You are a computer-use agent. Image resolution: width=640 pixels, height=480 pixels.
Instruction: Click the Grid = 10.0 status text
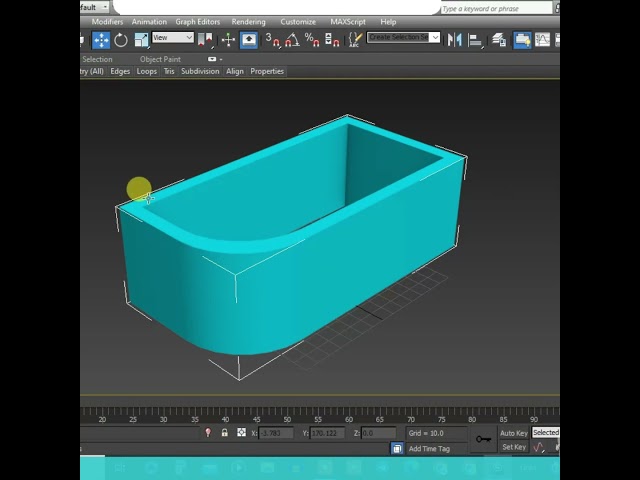tap(426, 433)
